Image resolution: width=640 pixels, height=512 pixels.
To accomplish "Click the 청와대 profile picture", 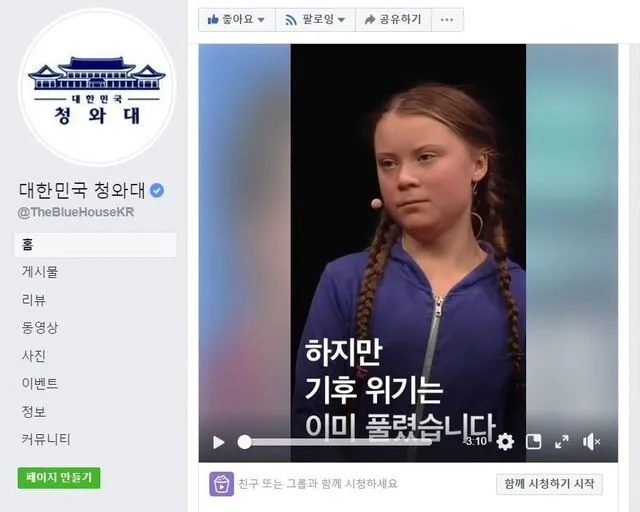I will pyautogui.click(x=97, y=88).
